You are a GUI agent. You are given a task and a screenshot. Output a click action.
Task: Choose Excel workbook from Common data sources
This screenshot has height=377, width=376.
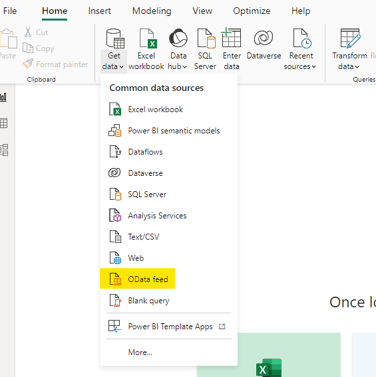coord(169,109)
